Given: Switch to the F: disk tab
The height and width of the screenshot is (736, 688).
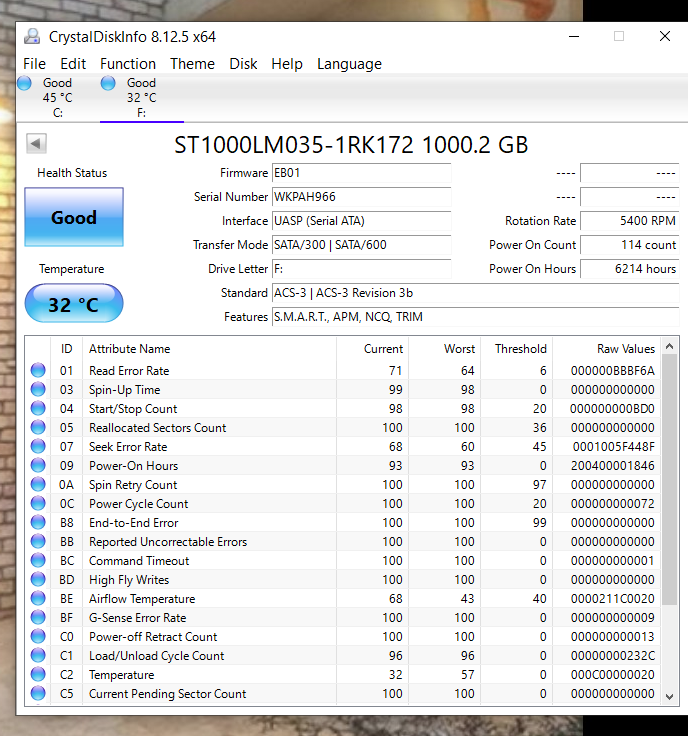Looking at the screenshot, I should (140, 98).
